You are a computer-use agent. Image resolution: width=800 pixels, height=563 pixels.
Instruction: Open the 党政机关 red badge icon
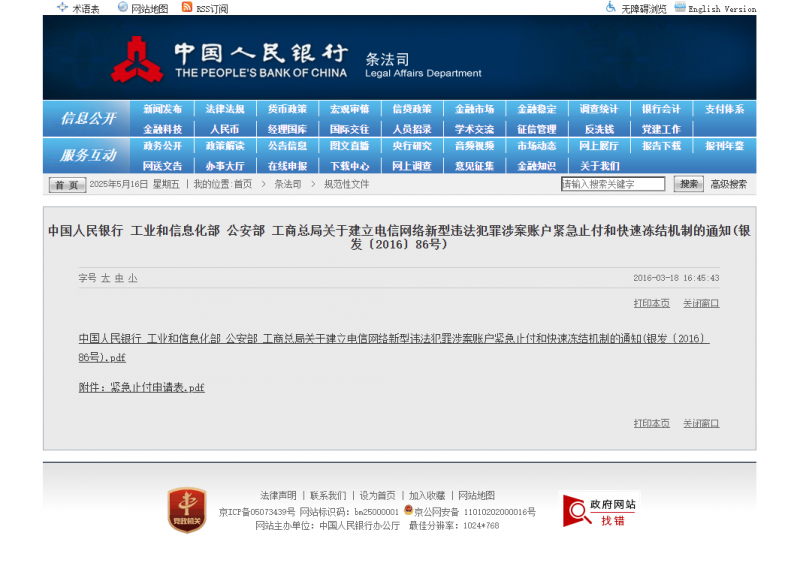pyautogui.click(x=186, y=509)
